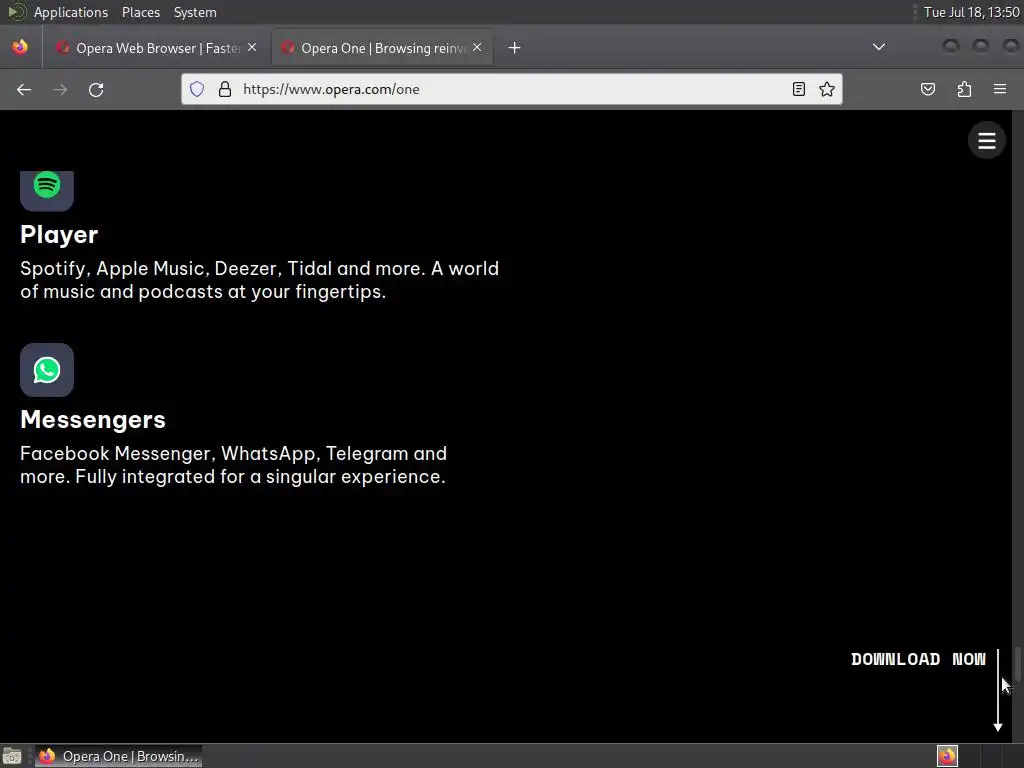Click the WhatsApp Messengers icon
The width and height of the screenshot is (1024, 768).
point(47,370)
